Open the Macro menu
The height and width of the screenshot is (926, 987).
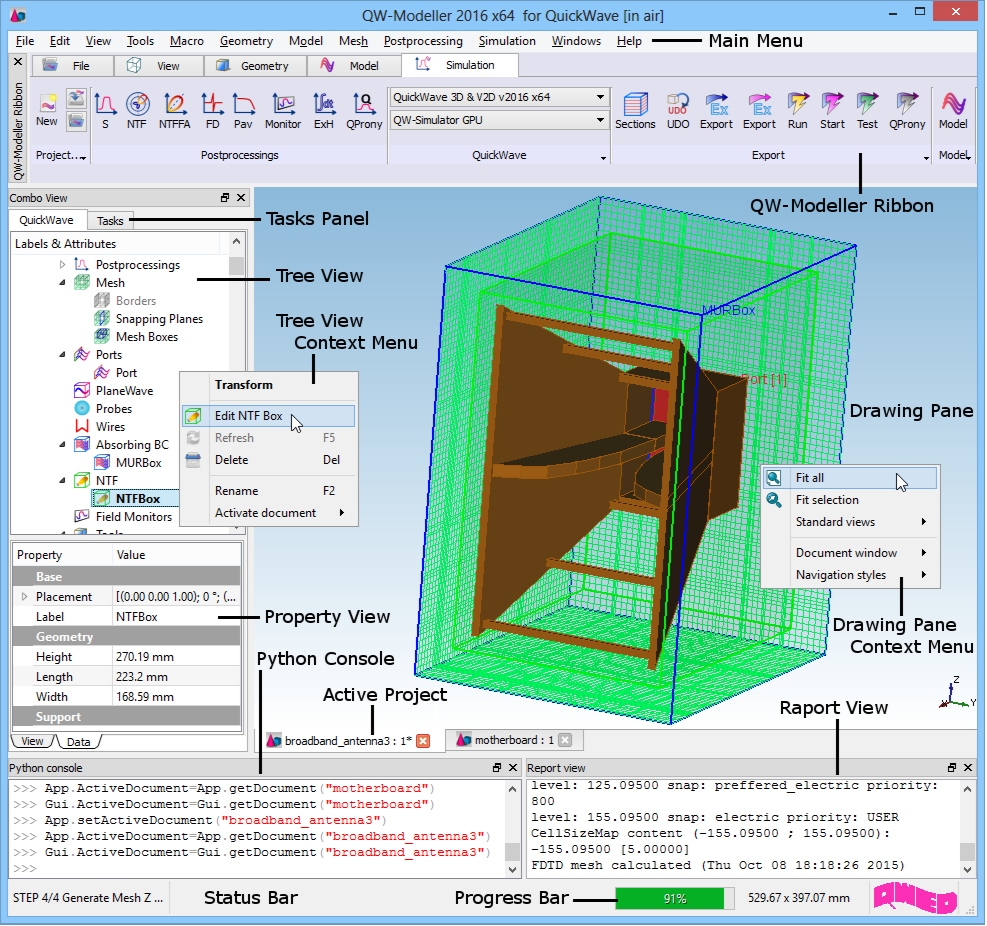click(x=187, y=41)
